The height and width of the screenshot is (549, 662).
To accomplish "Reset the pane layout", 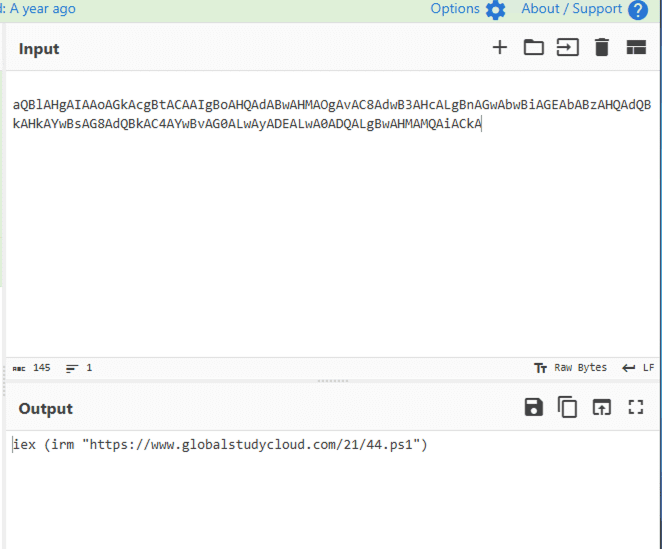I will [636, 48].
